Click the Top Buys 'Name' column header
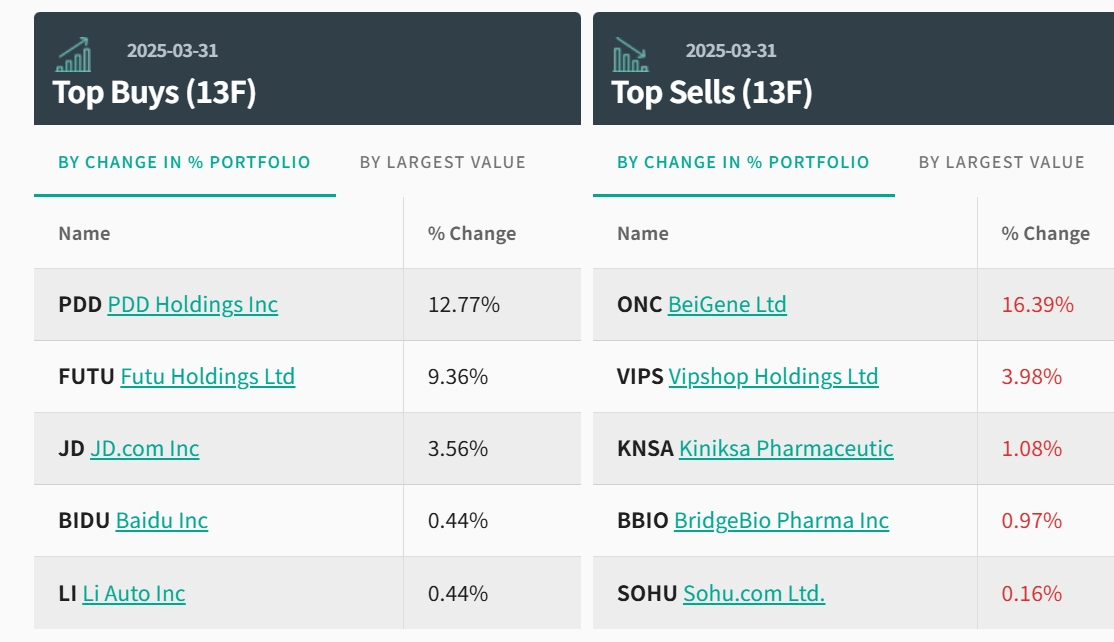The height and width of the screenshot is (642, 1114). [x=84, y=234]
